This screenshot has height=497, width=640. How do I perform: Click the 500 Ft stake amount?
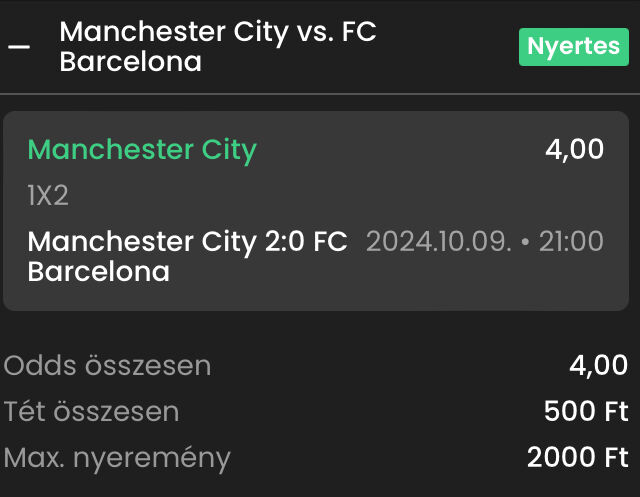pos(586,412)
